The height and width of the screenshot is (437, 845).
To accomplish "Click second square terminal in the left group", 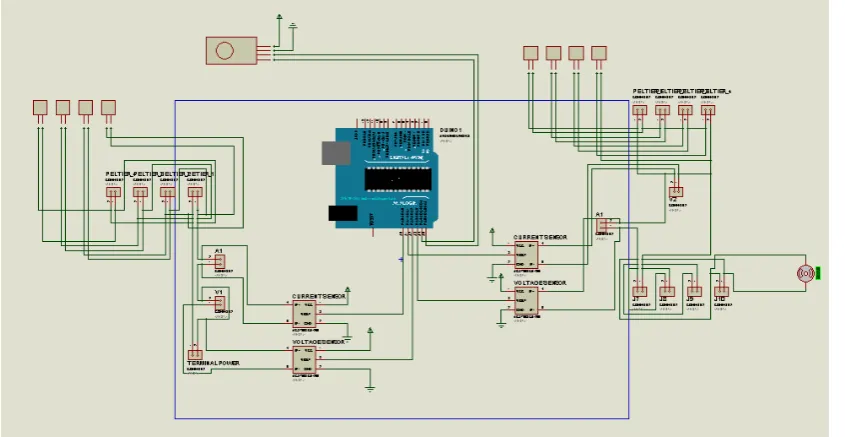I will pos(63,107).
